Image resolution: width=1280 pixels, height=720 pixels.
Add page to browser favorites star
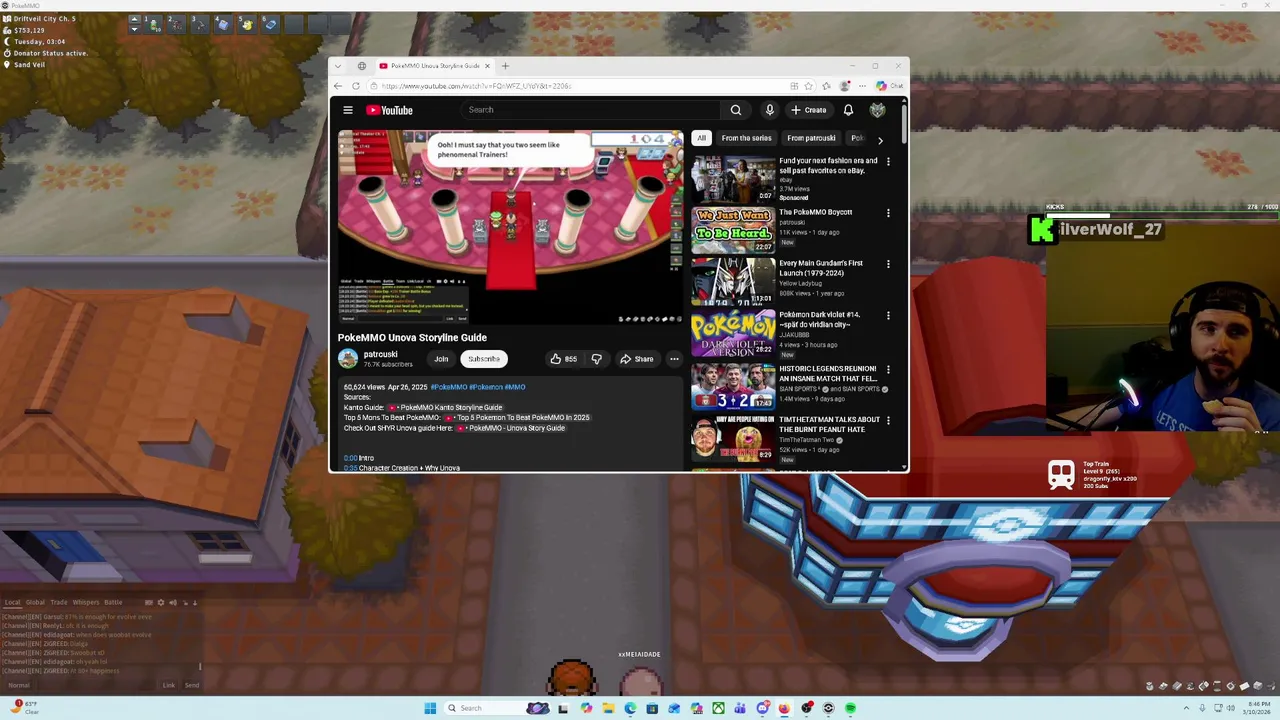808,86
